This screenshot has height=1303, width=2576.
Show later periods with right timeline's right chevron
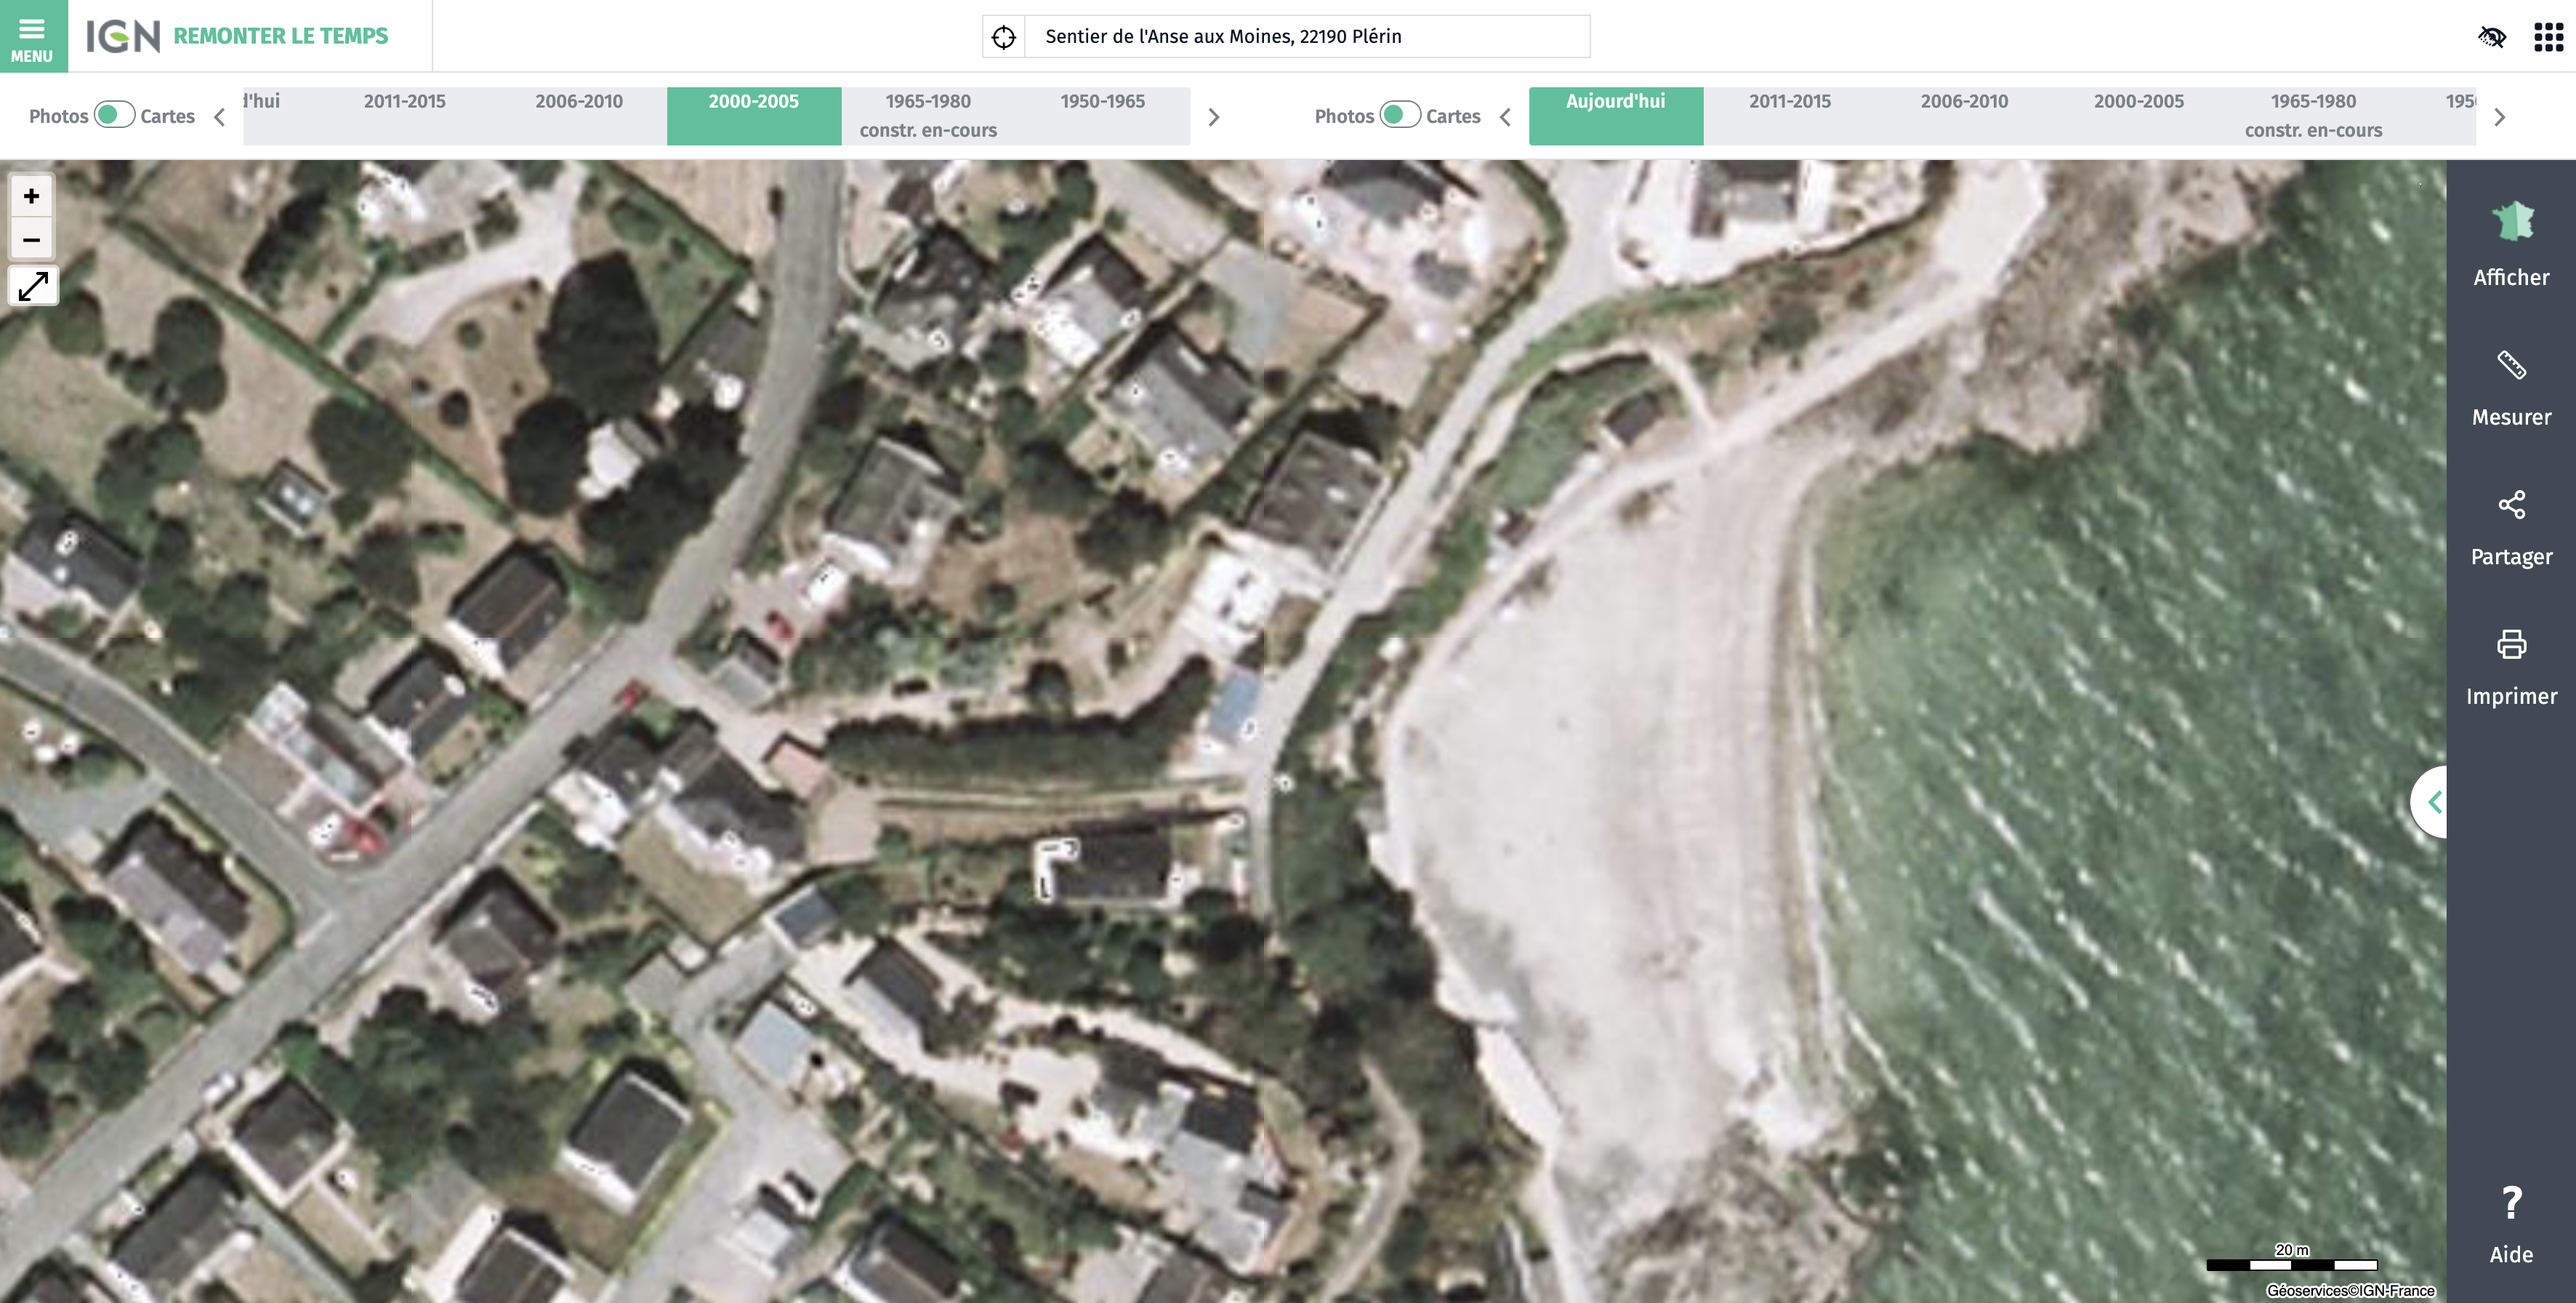(2499, 117)
